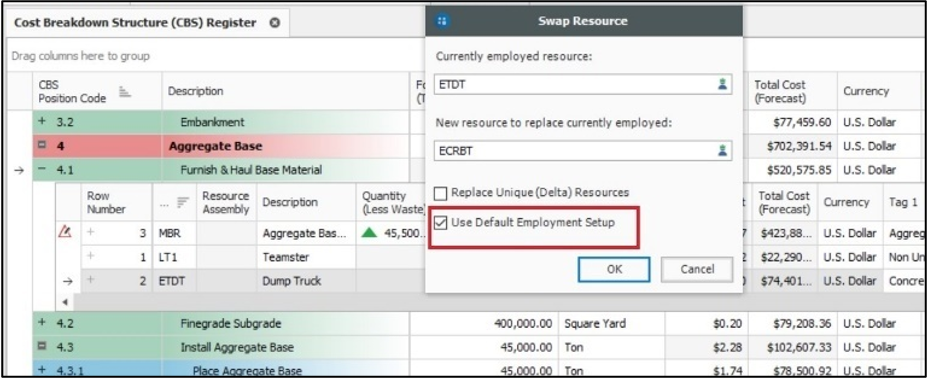Click the $2.28 unit cost cell

(x=707, y=347)
